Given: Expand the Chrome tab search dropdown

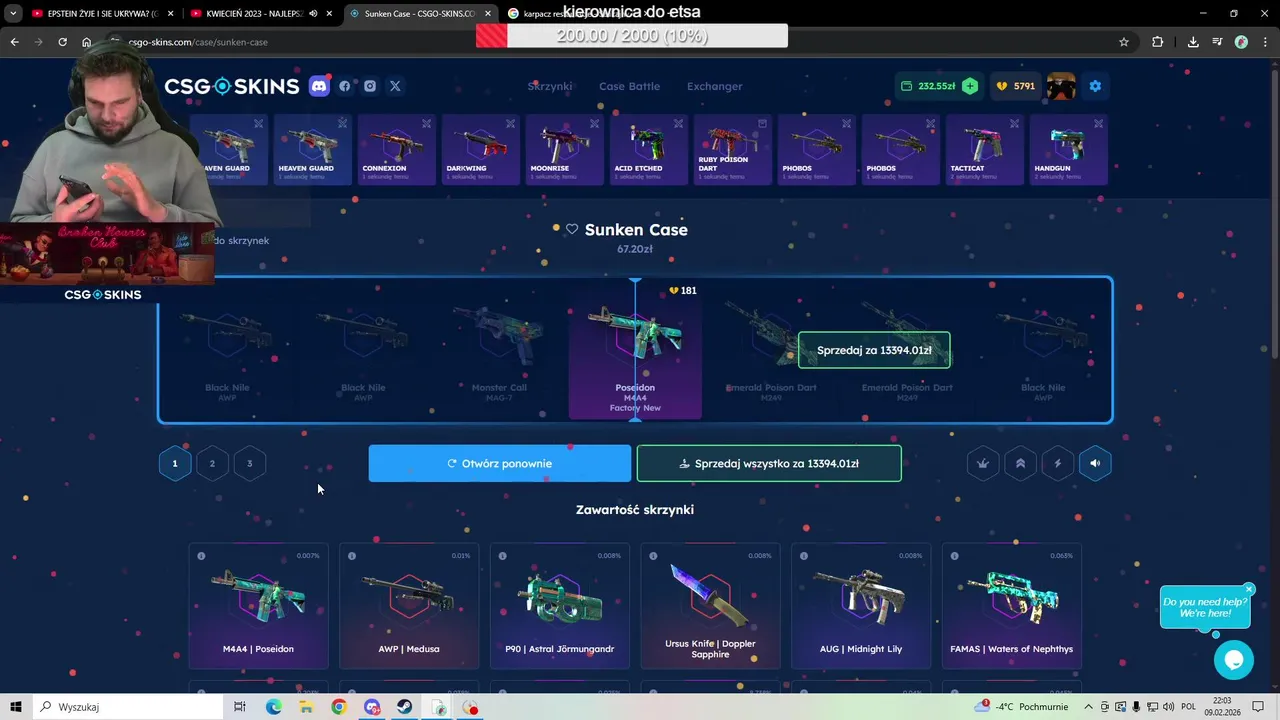Looking at the screenshot, I should point(14,14).
